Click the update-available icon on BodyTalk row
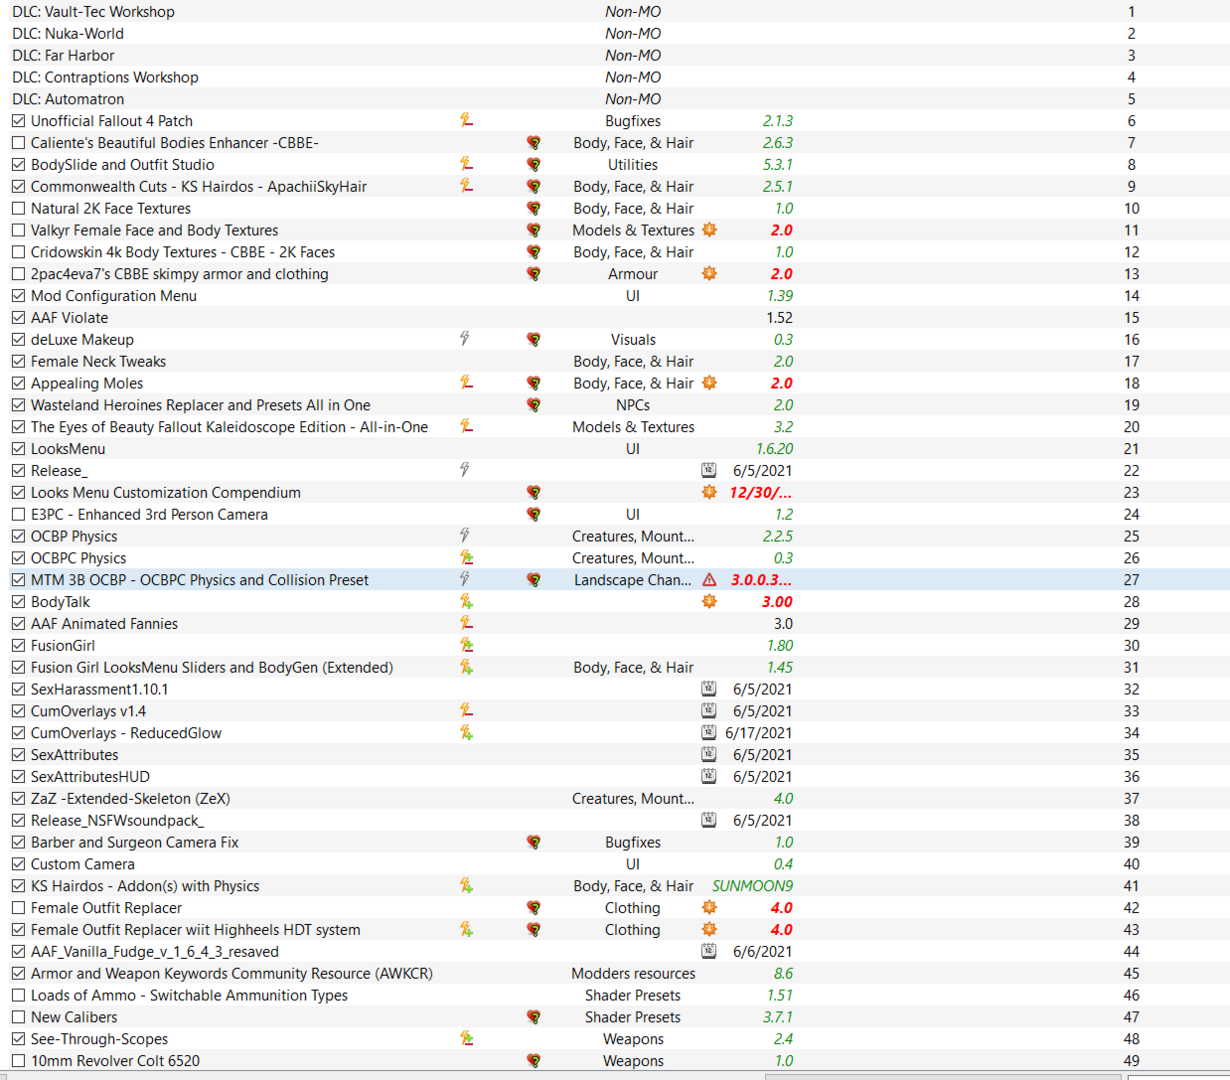Image resolution: width=1230 pixels, height=1080 pixels. (x=709, y=601)
